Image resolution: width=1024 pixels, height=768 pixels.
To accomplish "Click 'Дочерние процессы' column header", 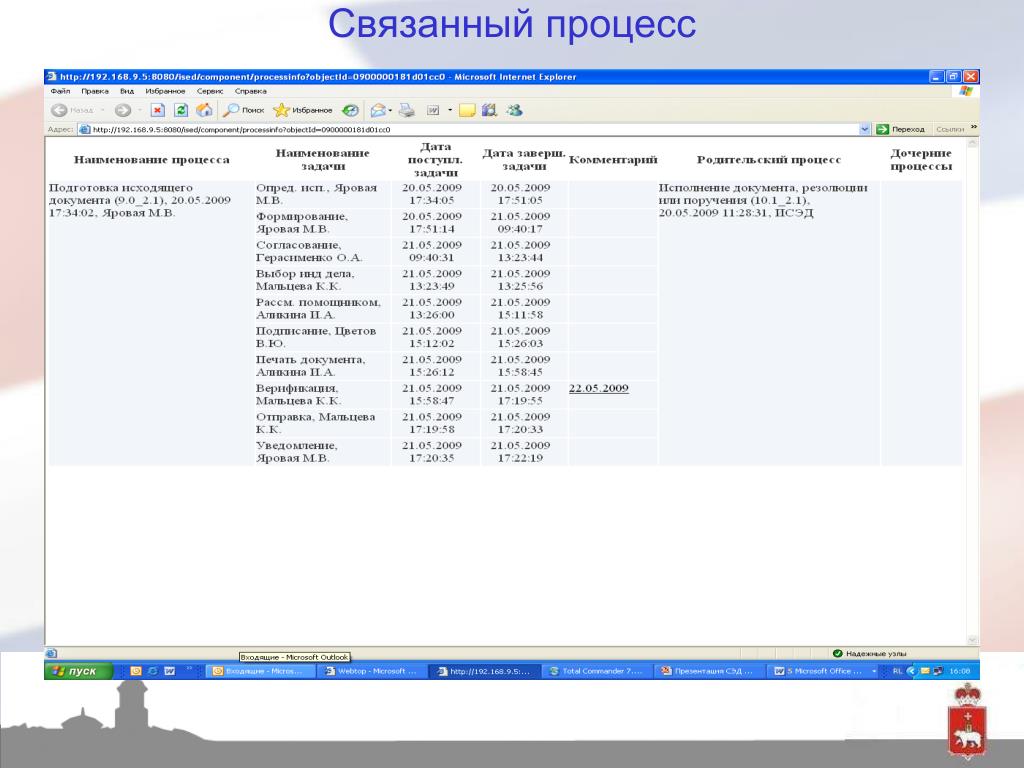I will [921, 160].
